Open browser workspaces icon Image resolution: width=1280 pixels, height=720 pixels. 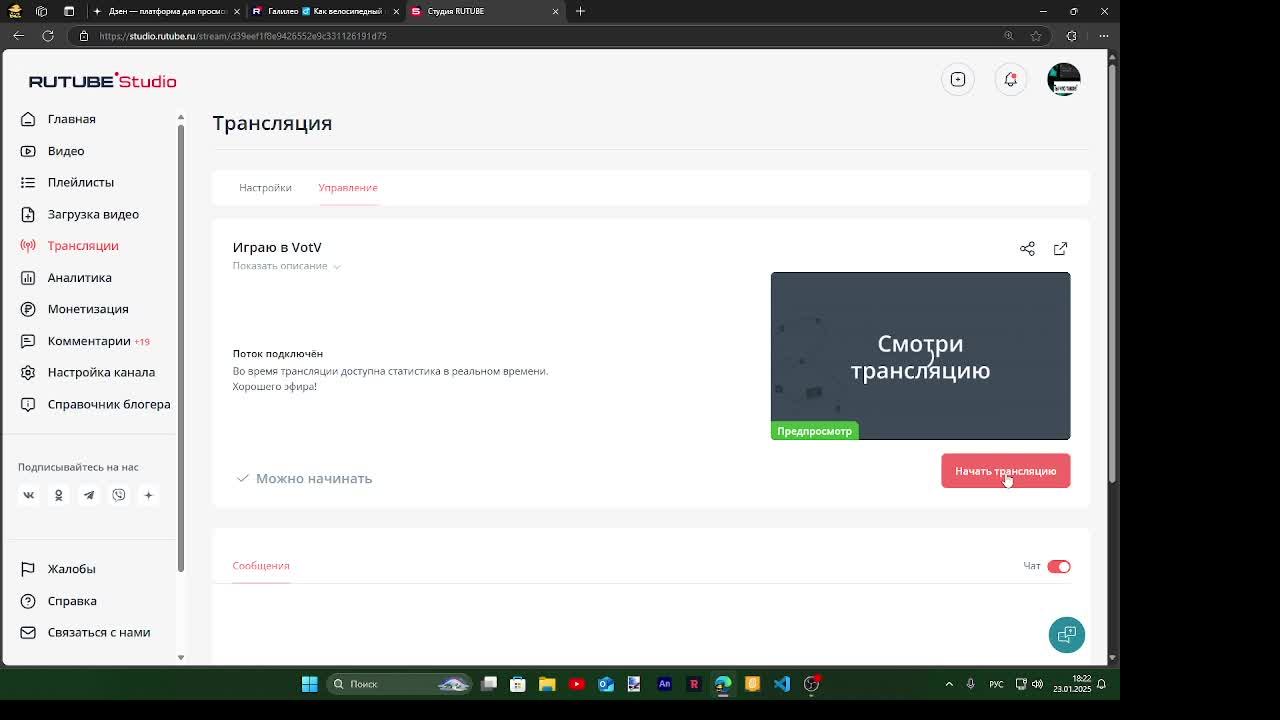click(x=42, y=11)
